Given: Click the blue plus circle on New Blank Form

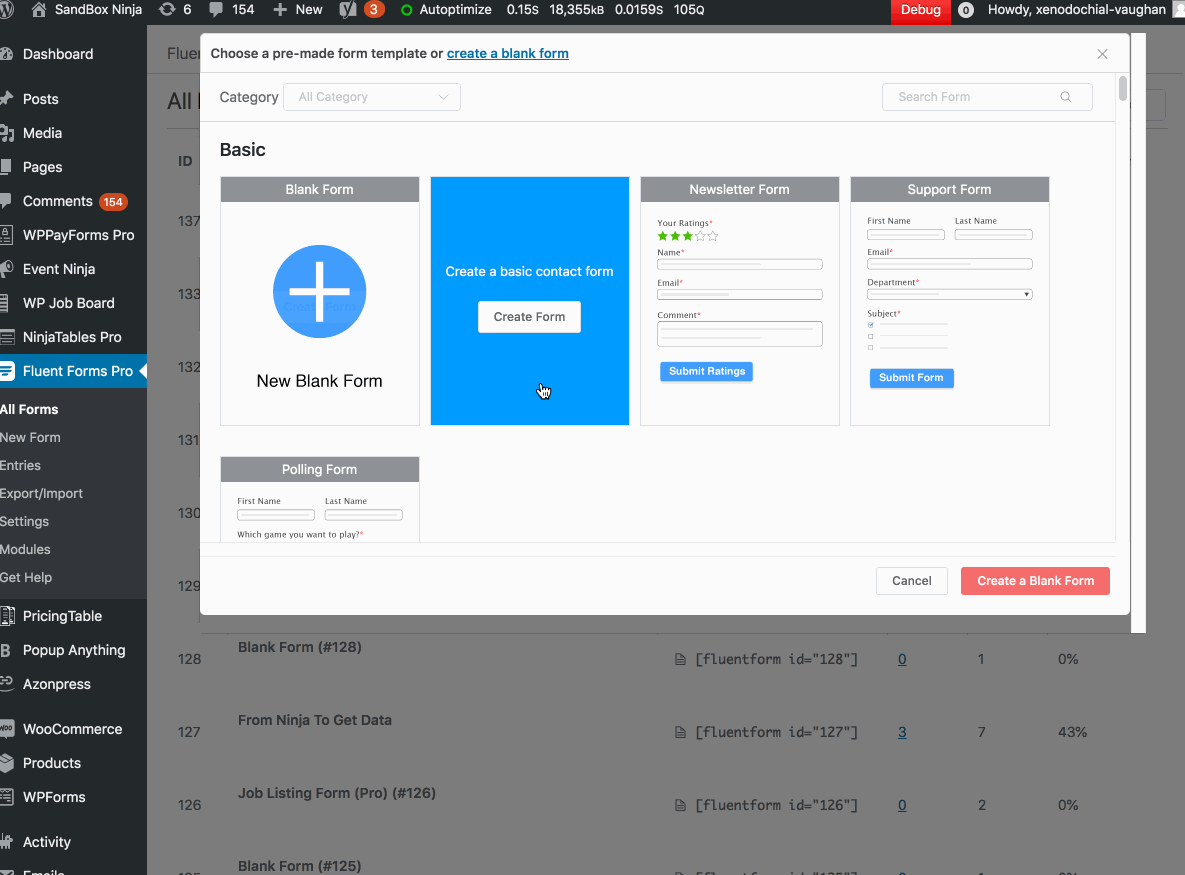Looking at the screenshot, I should (319, 291).
